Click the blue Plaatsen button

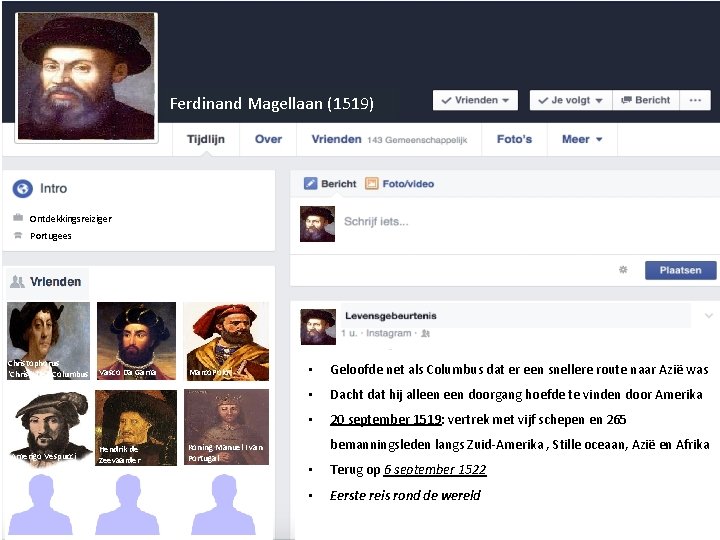click(x=681, y=270)
